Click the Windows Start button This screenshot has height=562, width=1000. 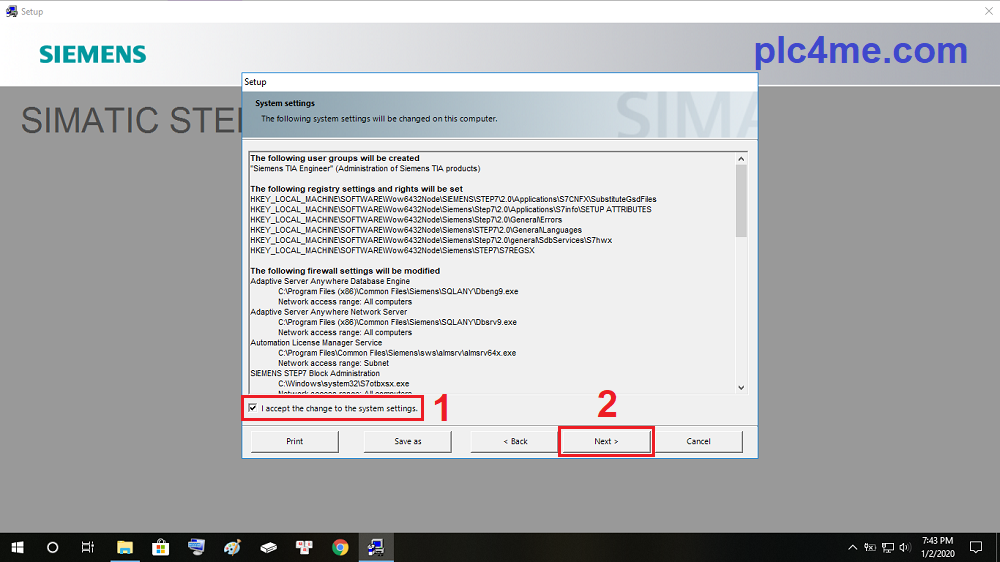[17, 547]
